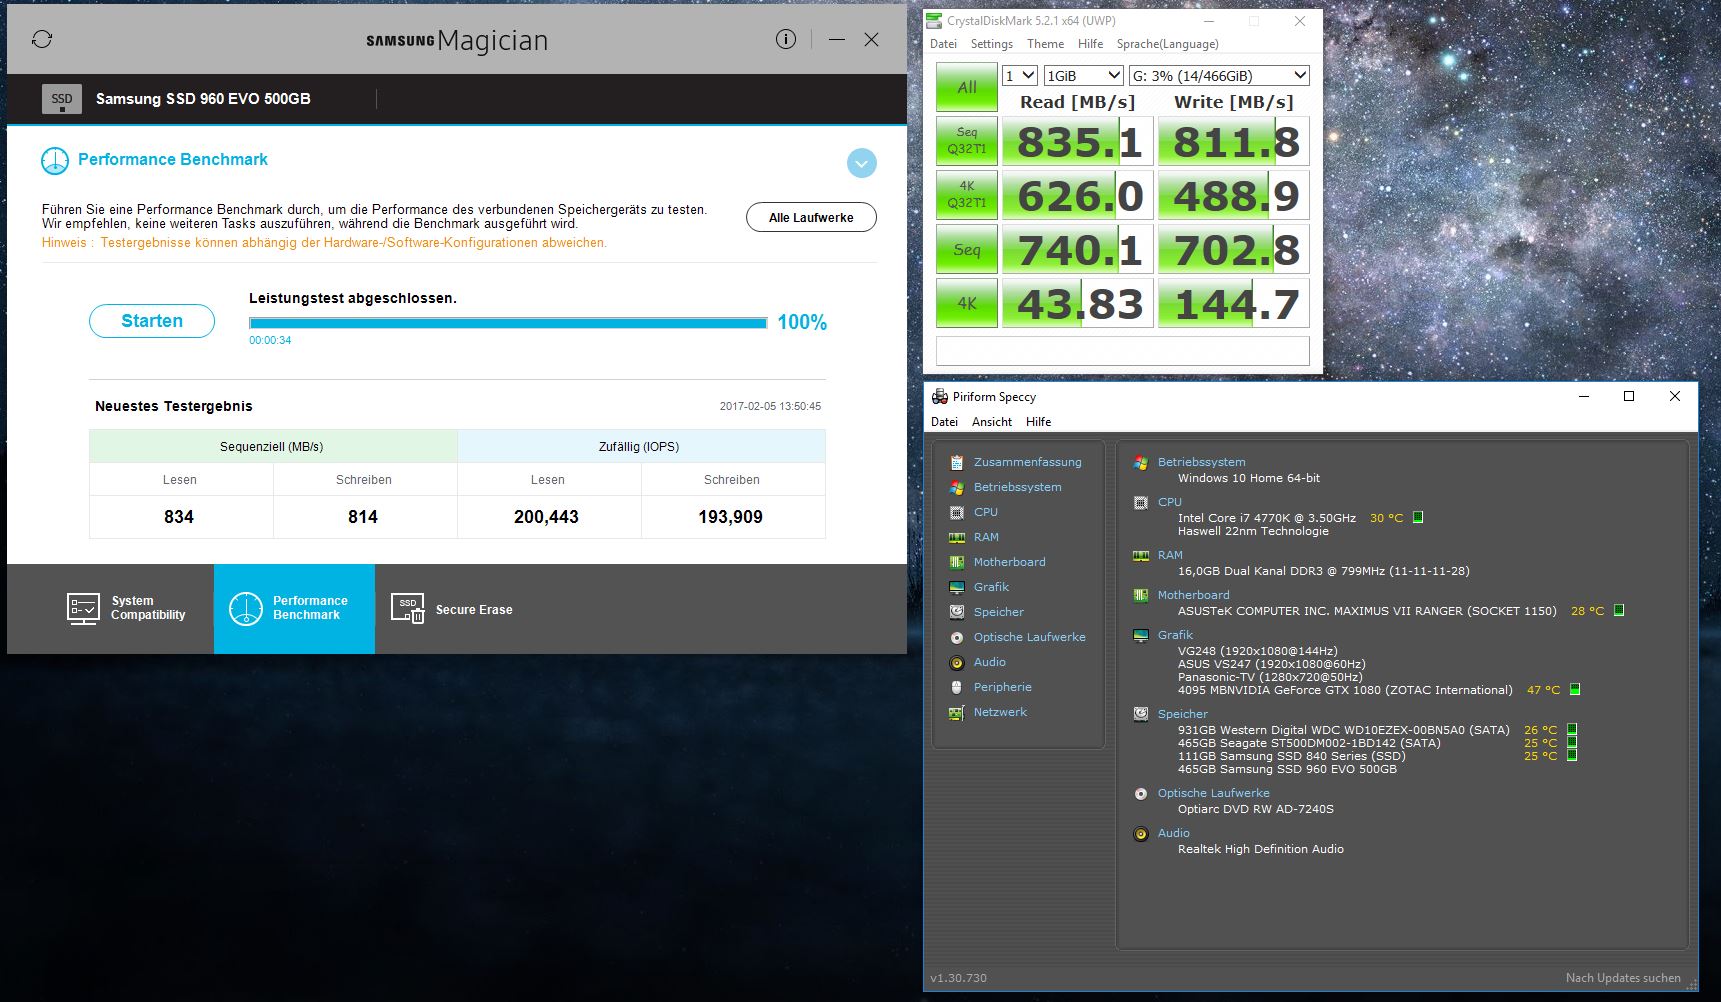
Task: Open the test count dropdown showing 1
Action: click(x=1020, y=76)
